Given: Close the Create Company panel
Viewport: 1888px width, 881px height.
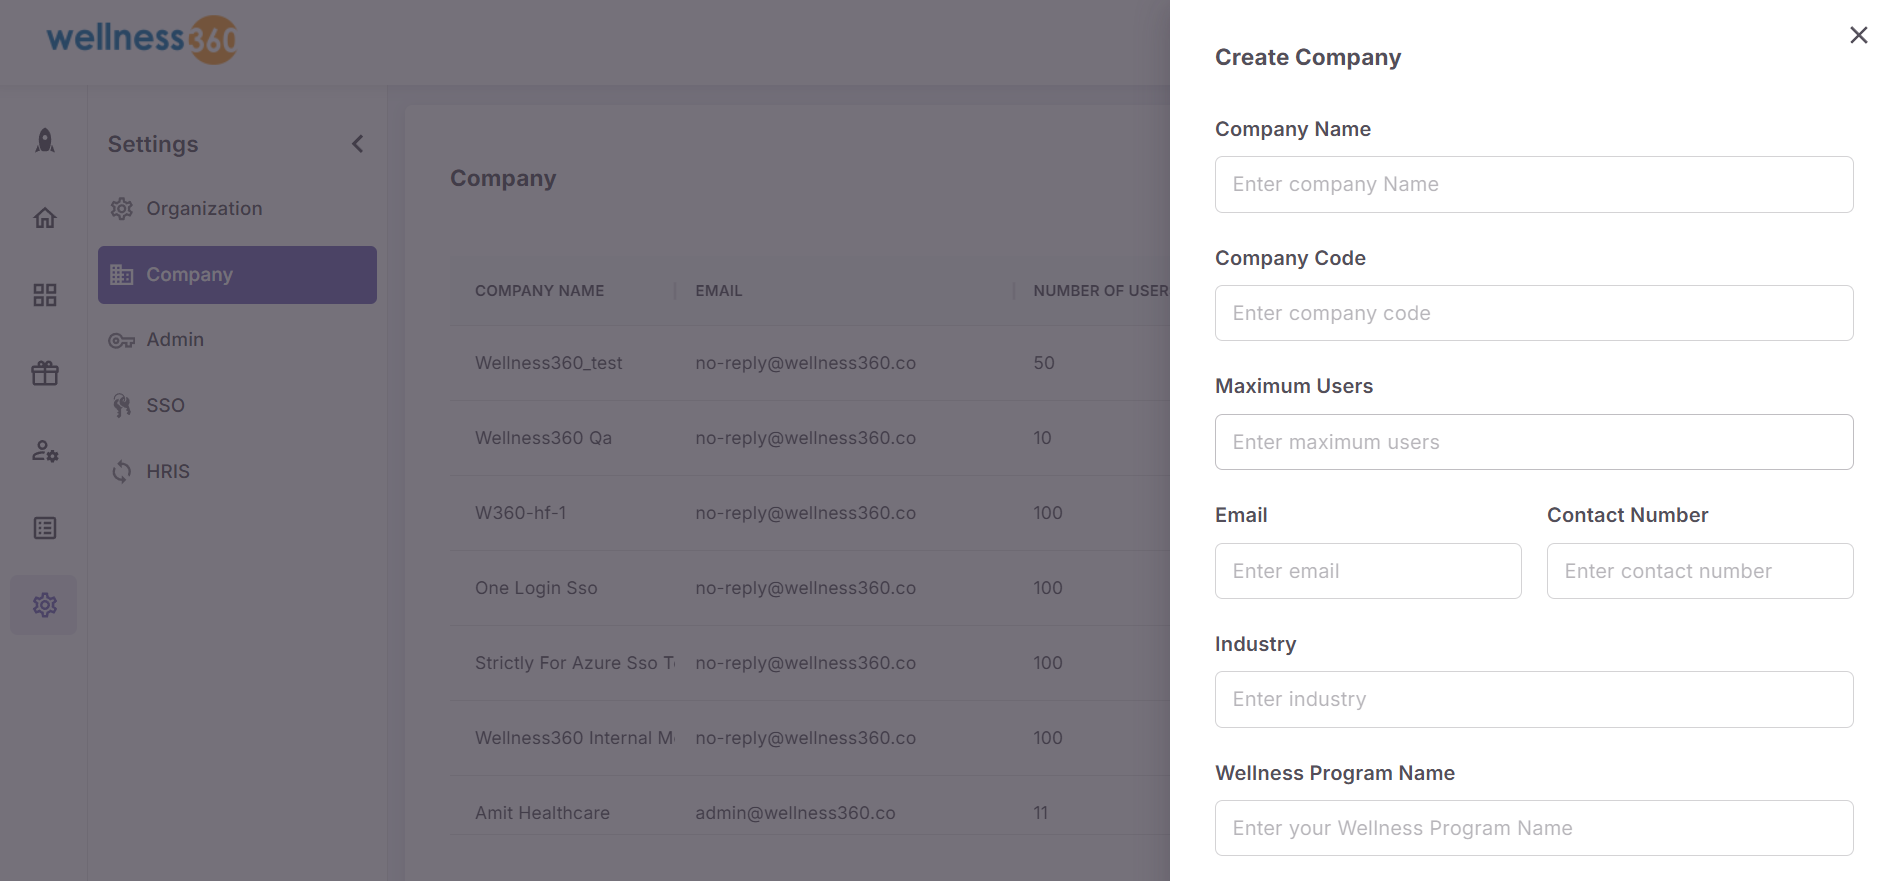Looking at the screenshot, I should pyautogui.click(x=1859, y=35).
